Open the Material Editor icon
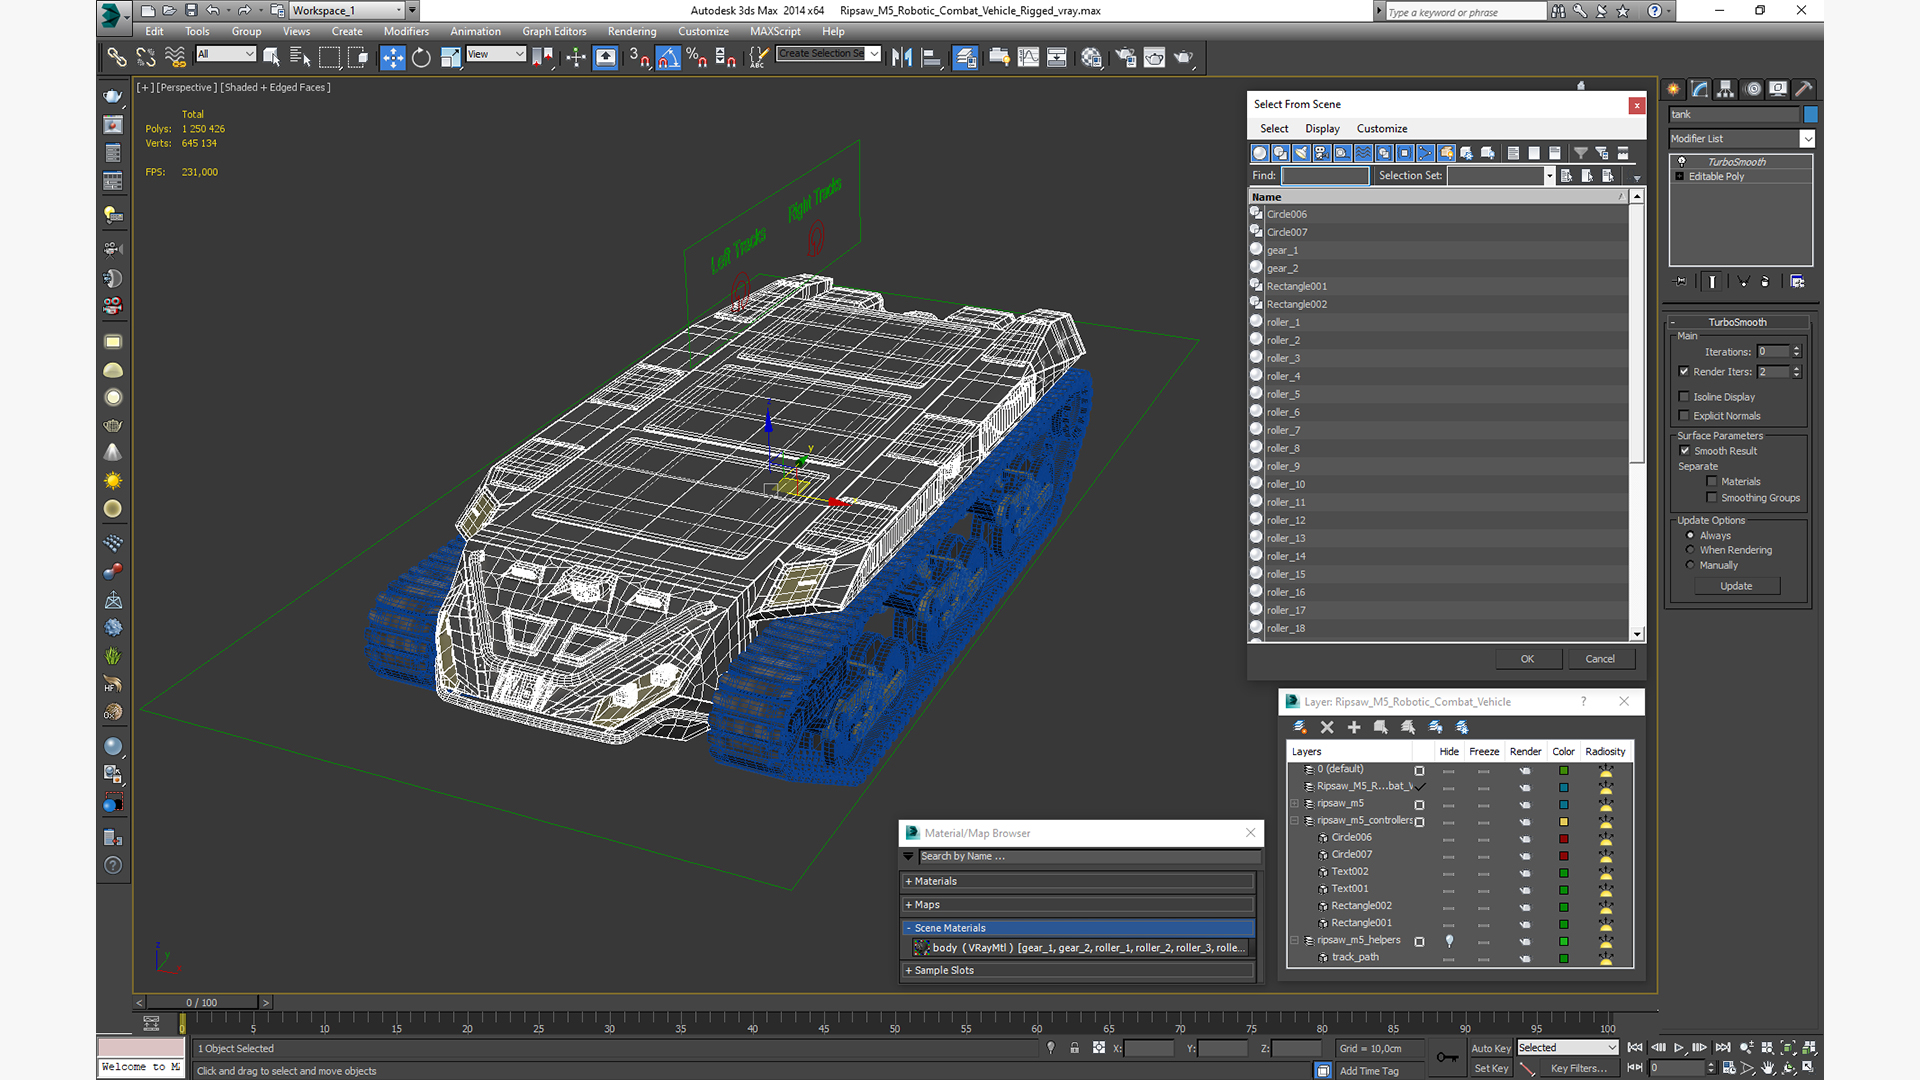The height and width of the screenshot is (1080, 1920). [x=1091, y=57]
